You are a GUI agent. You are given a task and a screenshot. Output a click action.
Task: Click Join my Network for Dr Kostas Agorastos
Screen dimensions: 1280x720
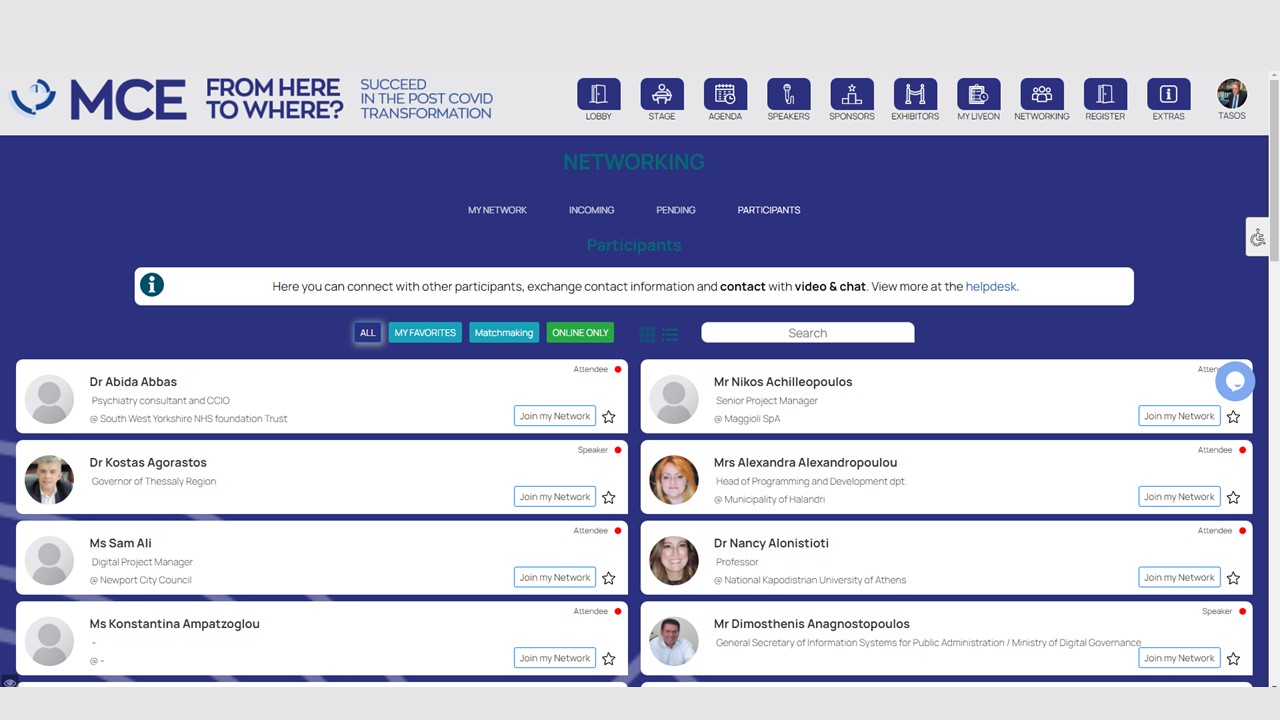pyautogui.click(x=555, y=497)
